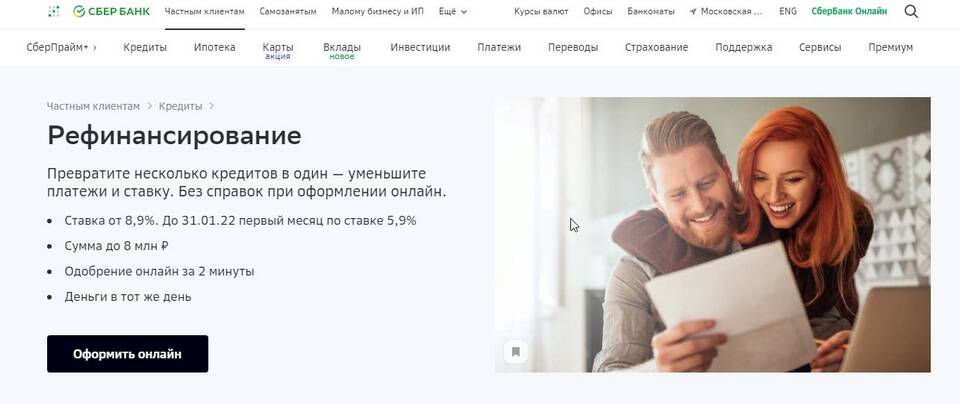
Task: Switch to the Самозанятым tab
Action: [x=288, y=12]
